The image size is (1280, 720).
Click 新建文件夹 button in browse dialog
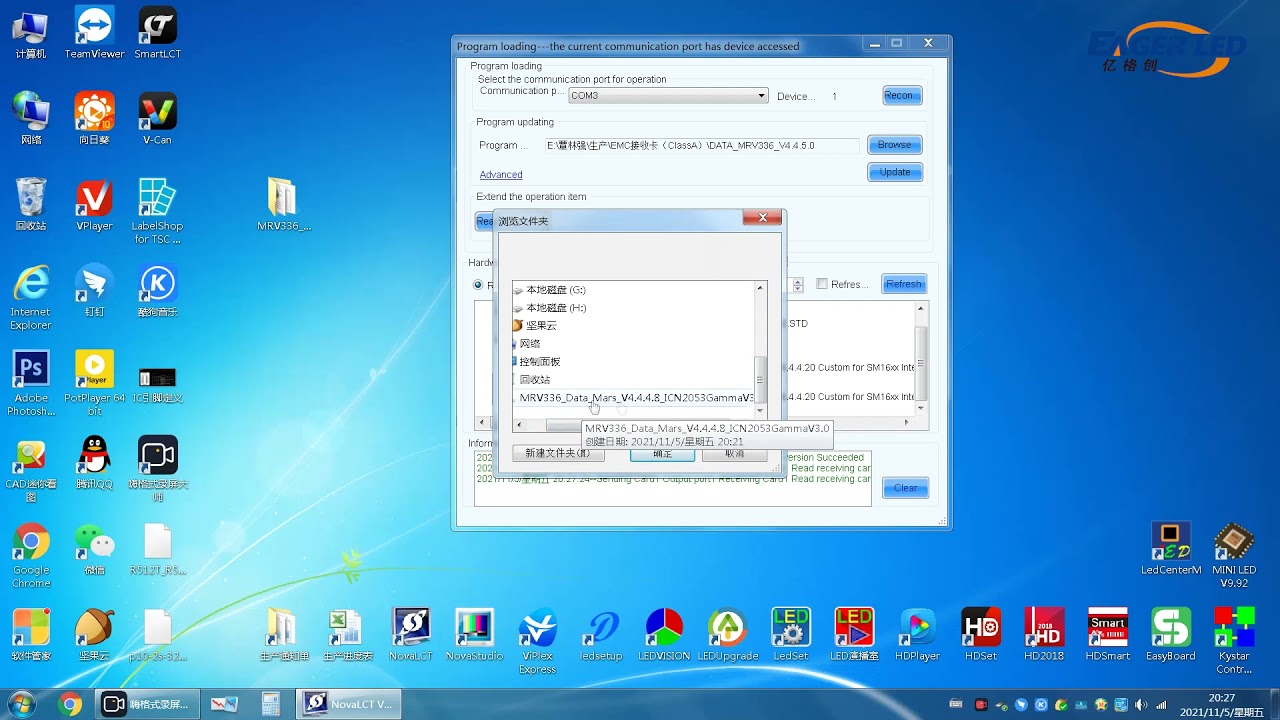click(557, 453)
